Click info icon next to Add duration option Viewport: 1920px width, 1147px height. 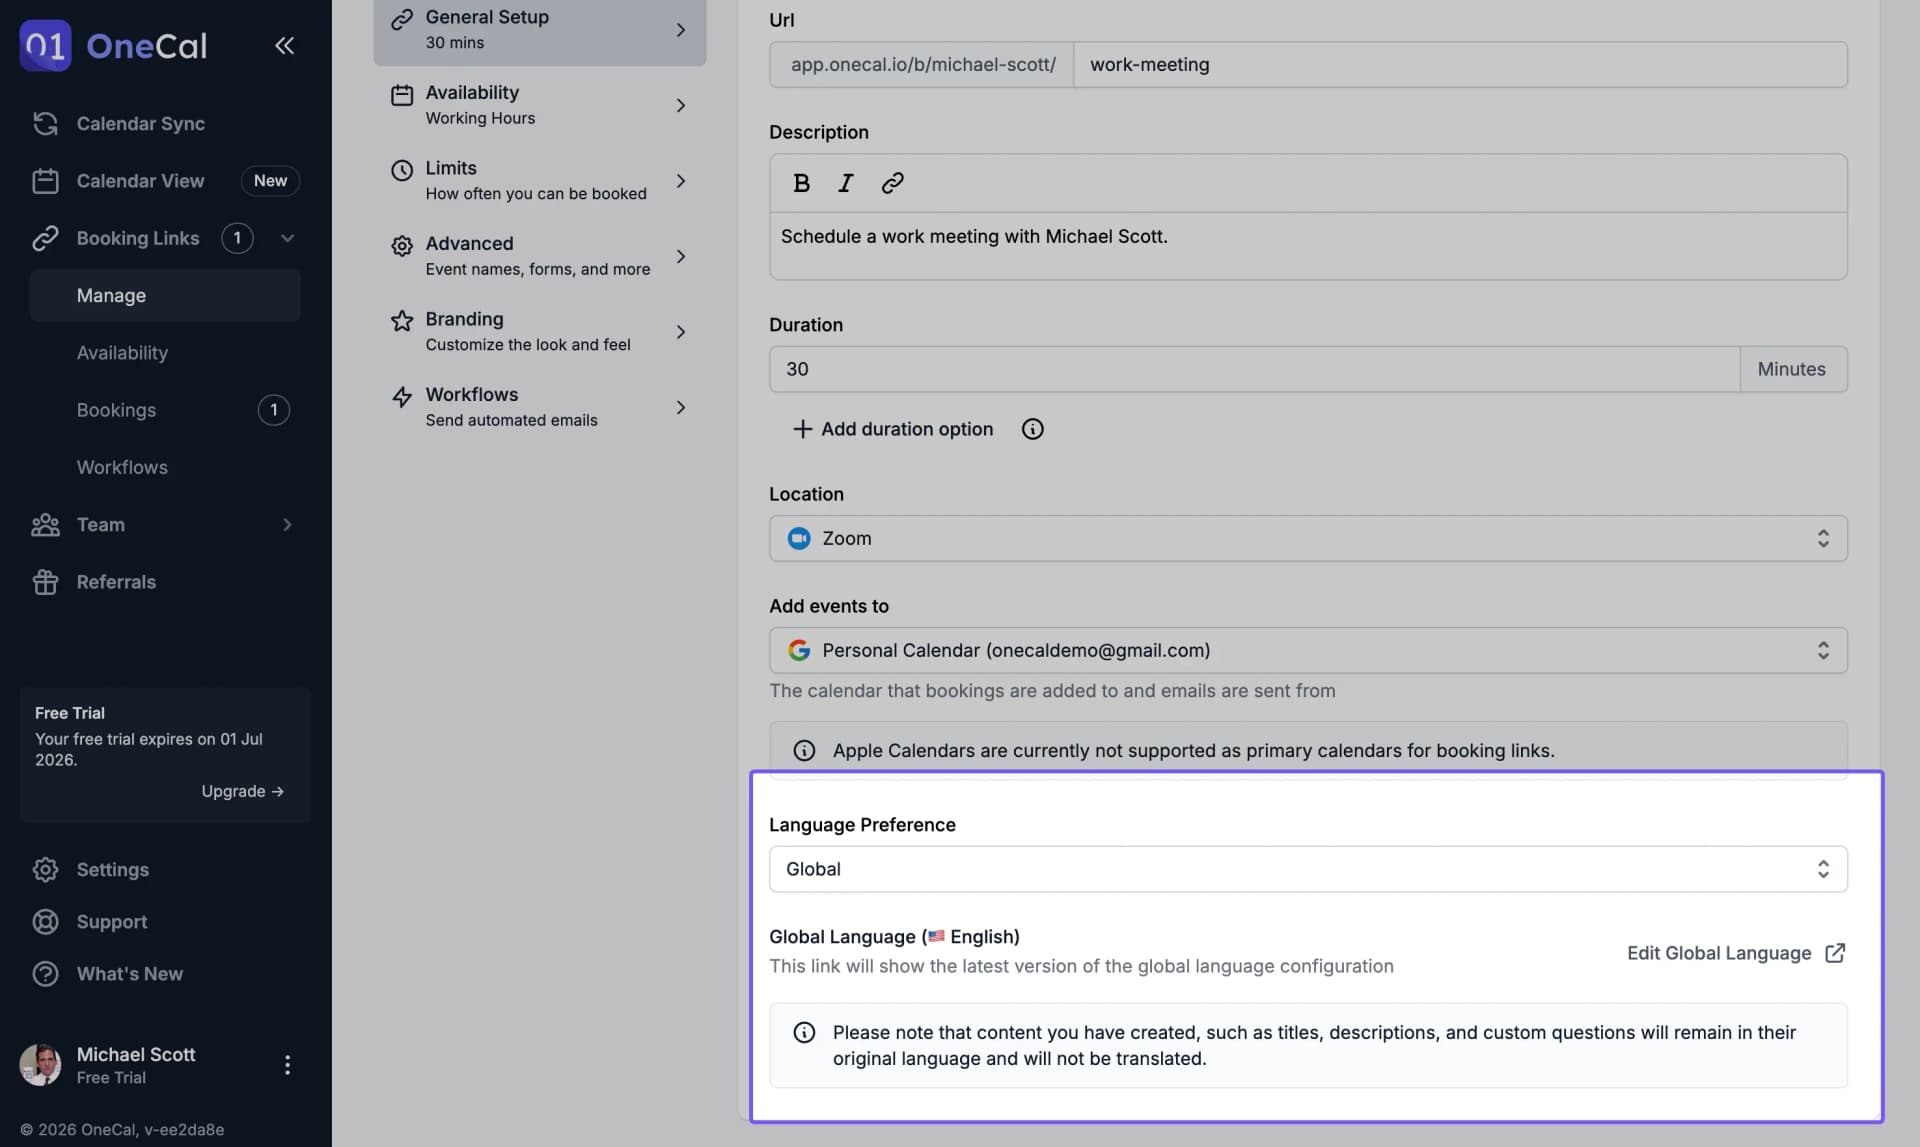(1032, 429)
